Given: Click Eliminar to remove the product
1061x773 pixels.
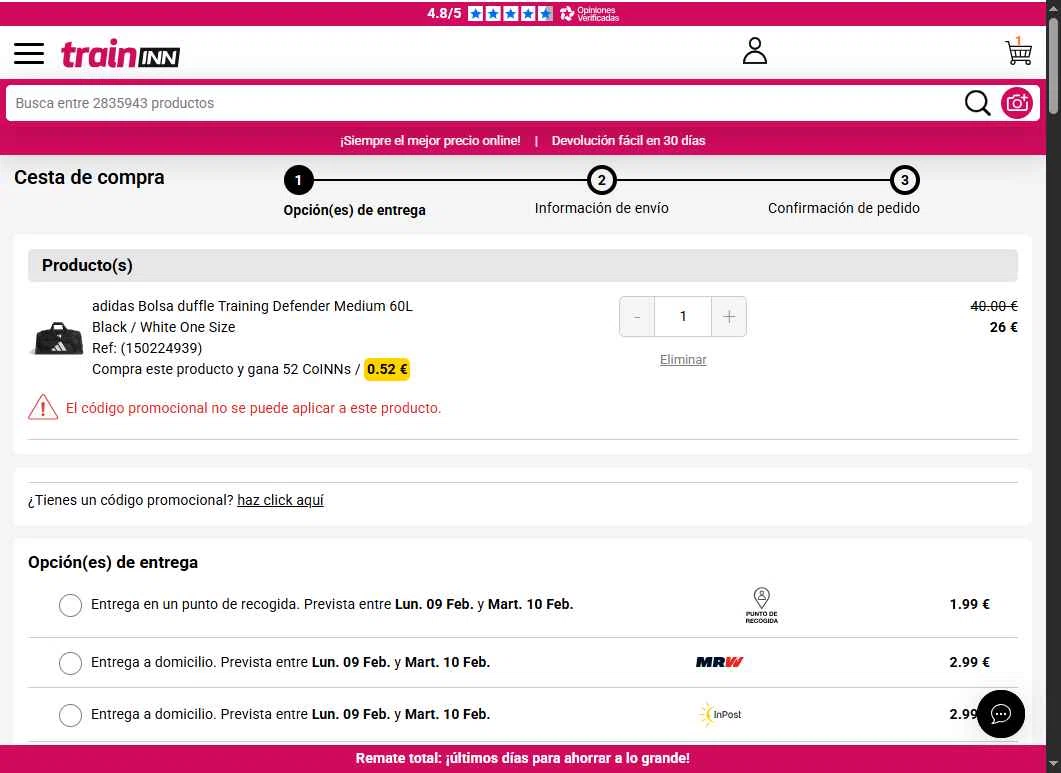Looking at the screenshot, I should (x=683, y=359).
